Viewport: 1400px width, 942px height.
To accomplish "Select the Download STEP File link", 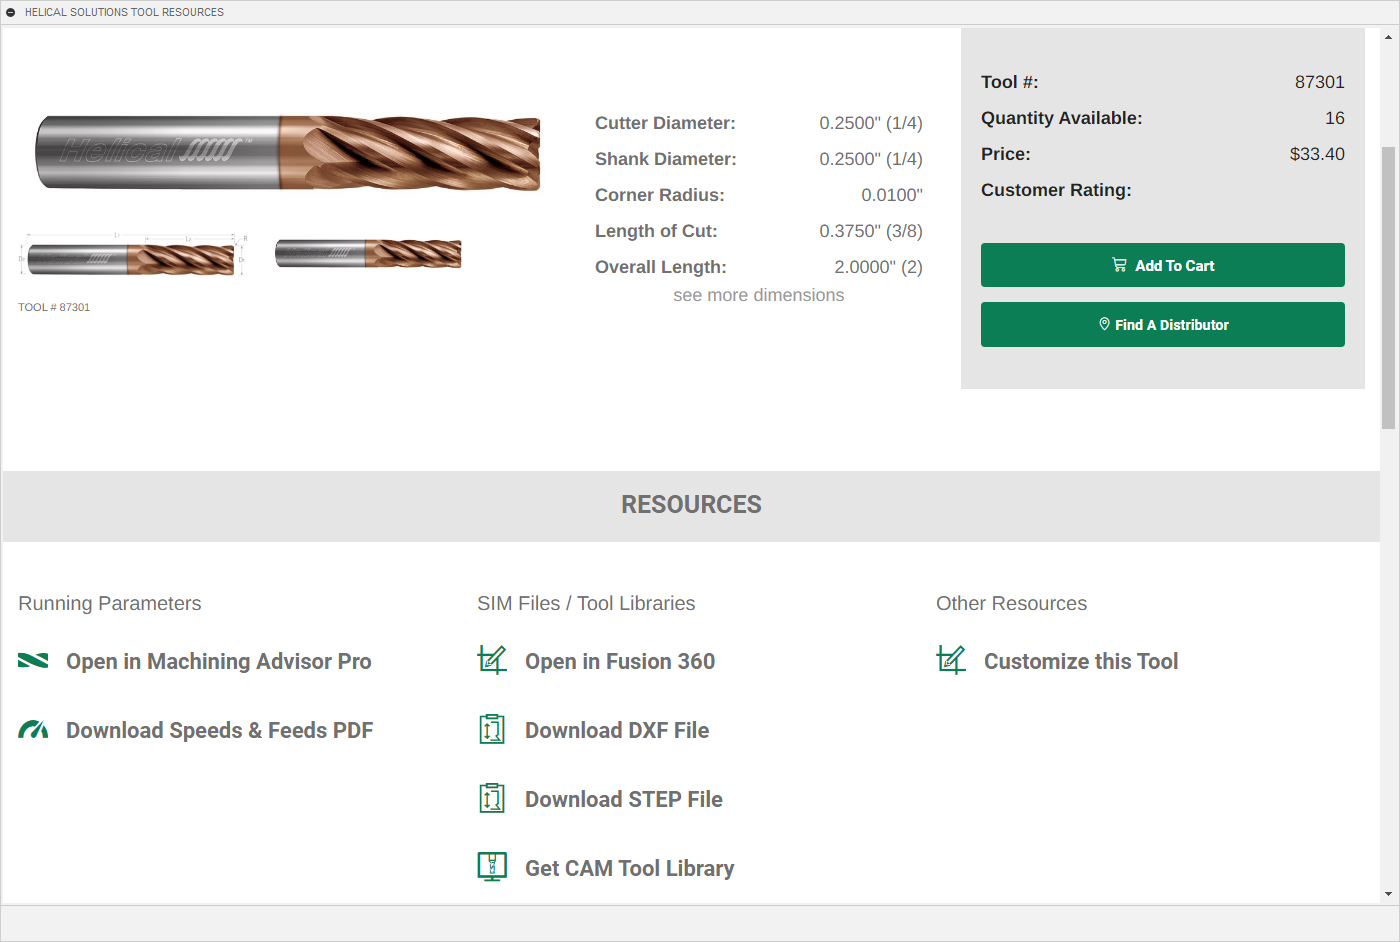I will pos(623,799).
